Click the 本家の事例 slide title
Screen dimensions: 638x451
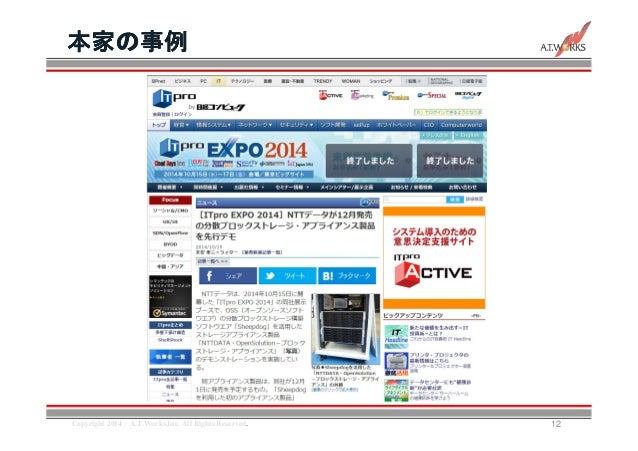coord(127,42)
